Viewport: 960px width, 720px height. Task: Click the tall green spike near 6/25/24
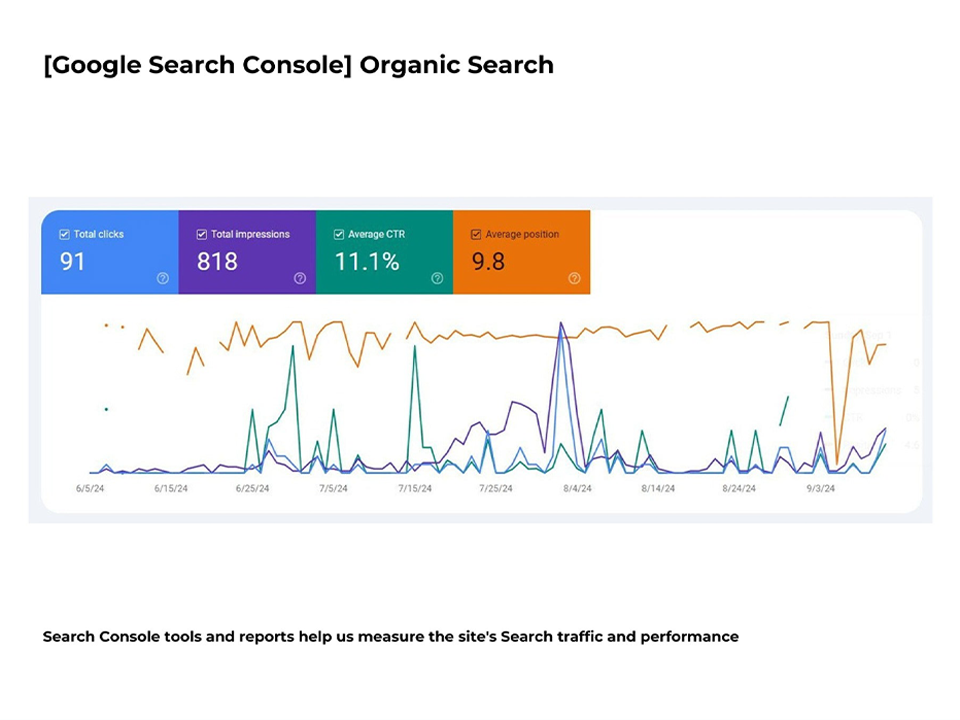(291, 348)
